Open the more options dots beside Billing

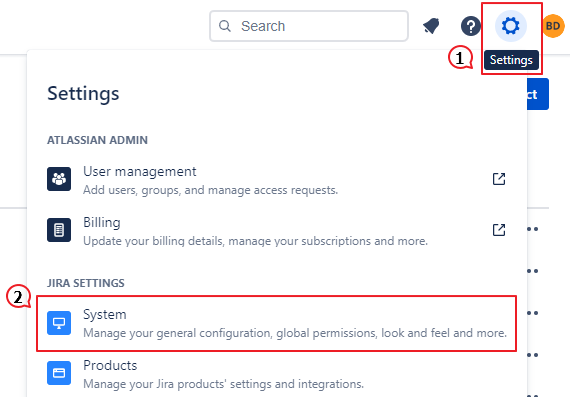click(x=533, y=229)
